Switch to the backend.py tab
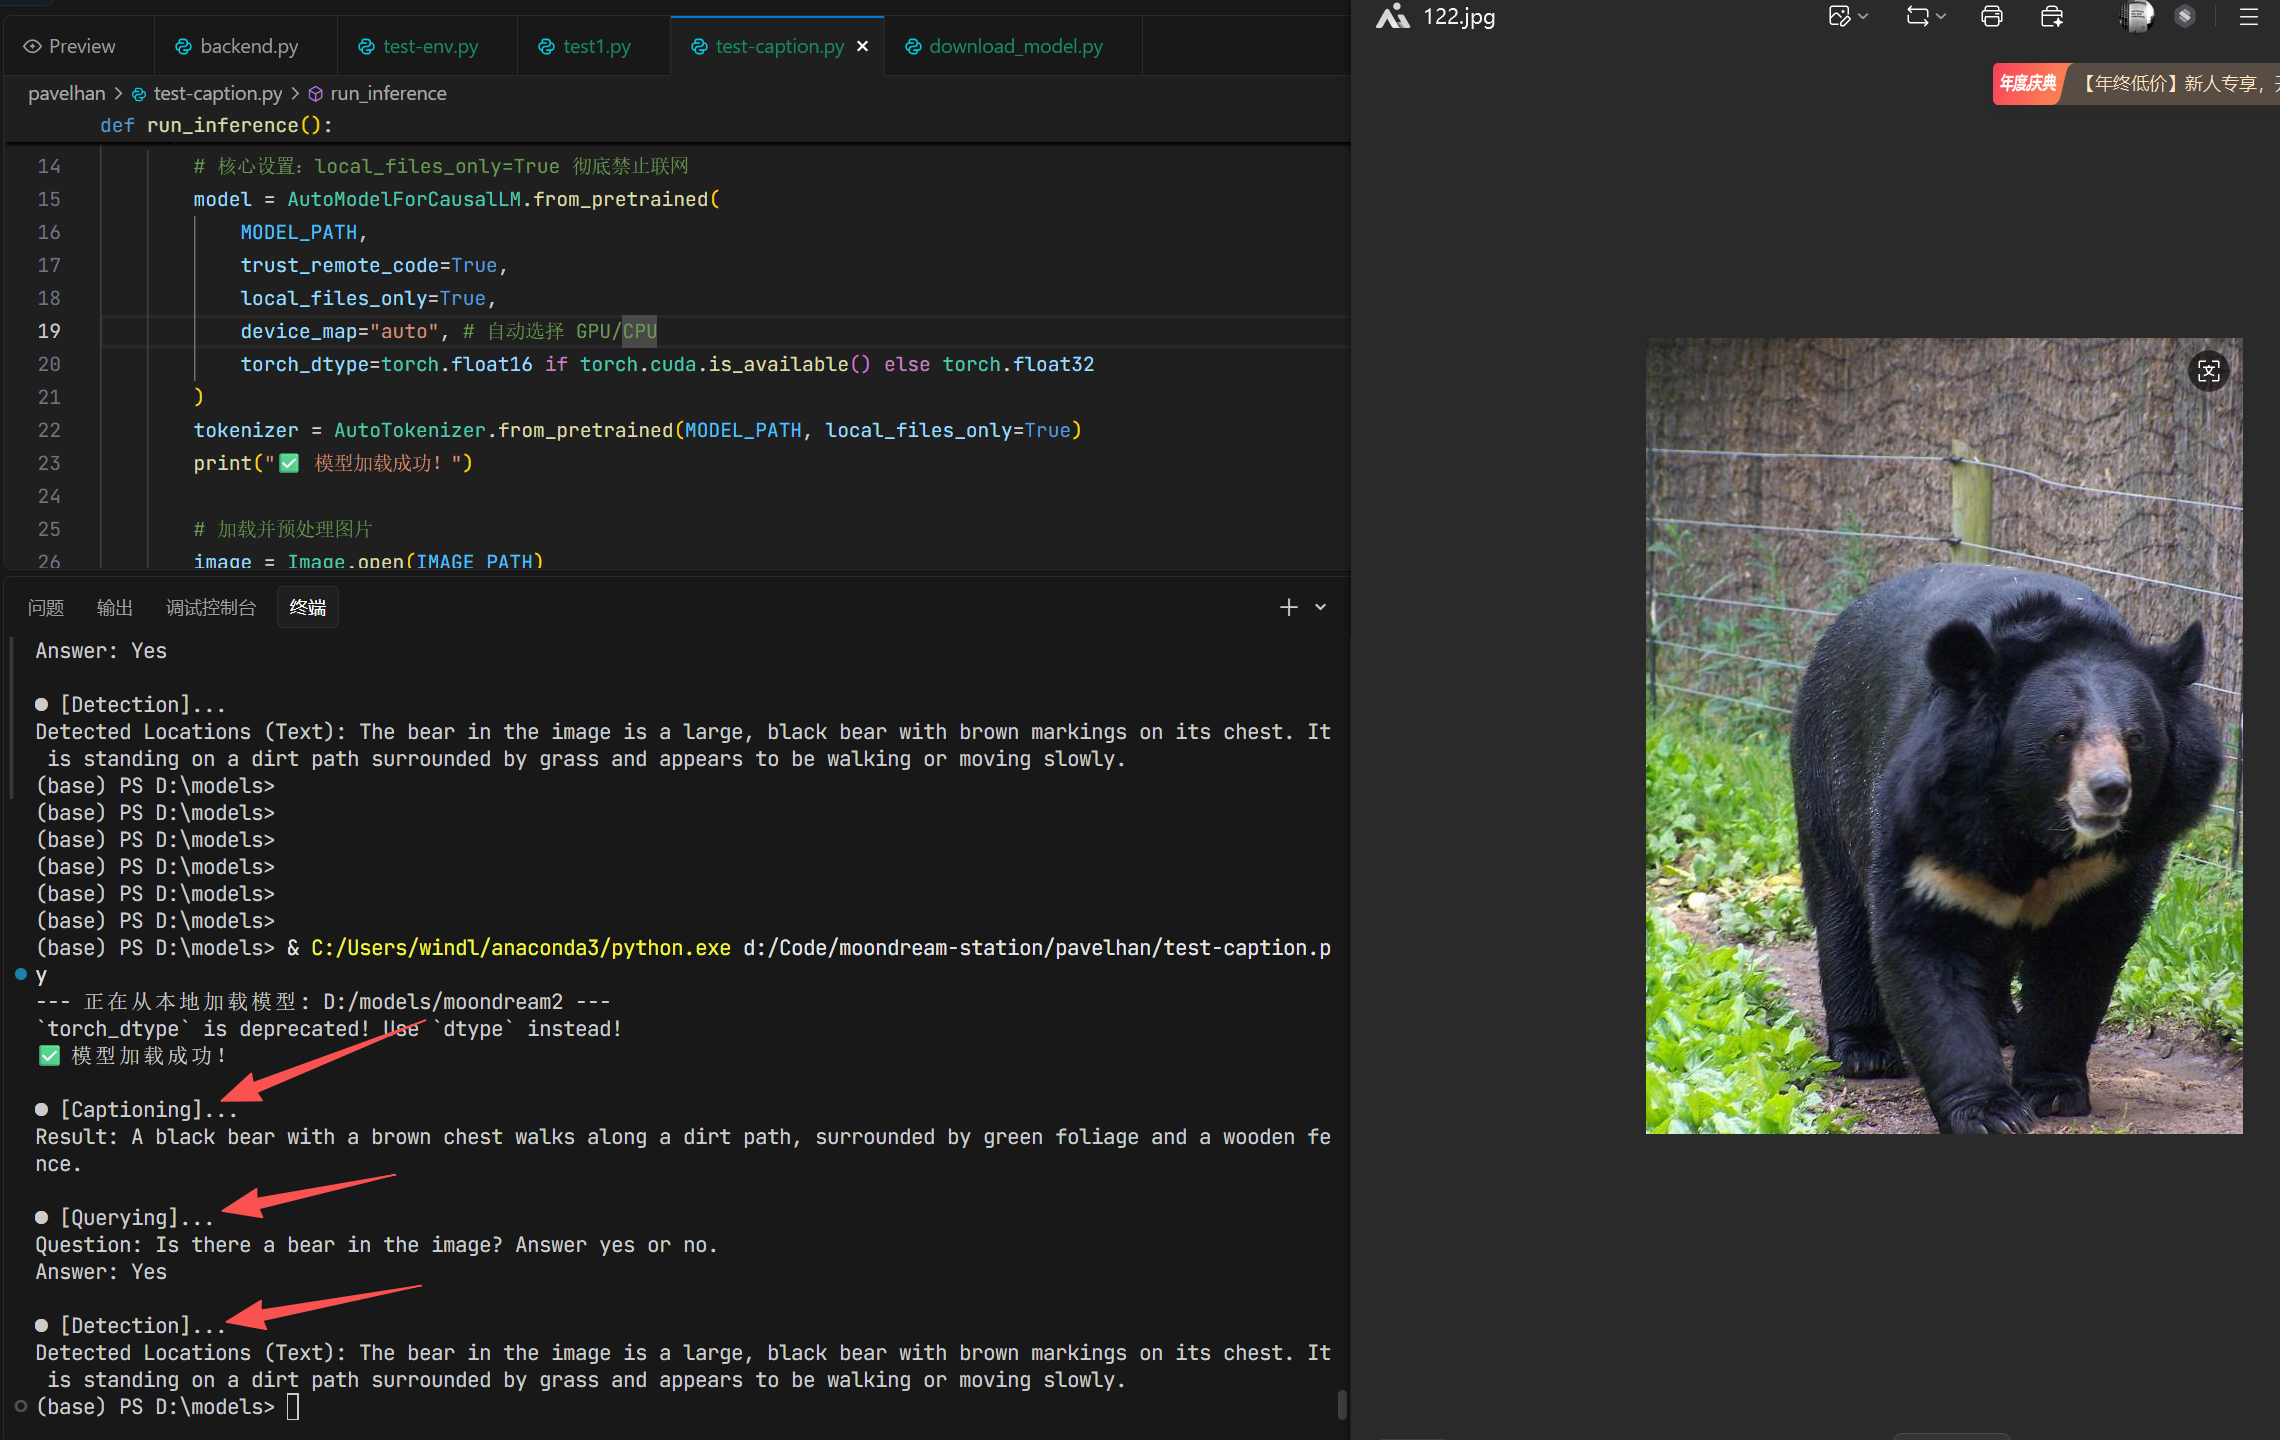This screenshot has height=1440, width=2280. (x=237, y=46)
